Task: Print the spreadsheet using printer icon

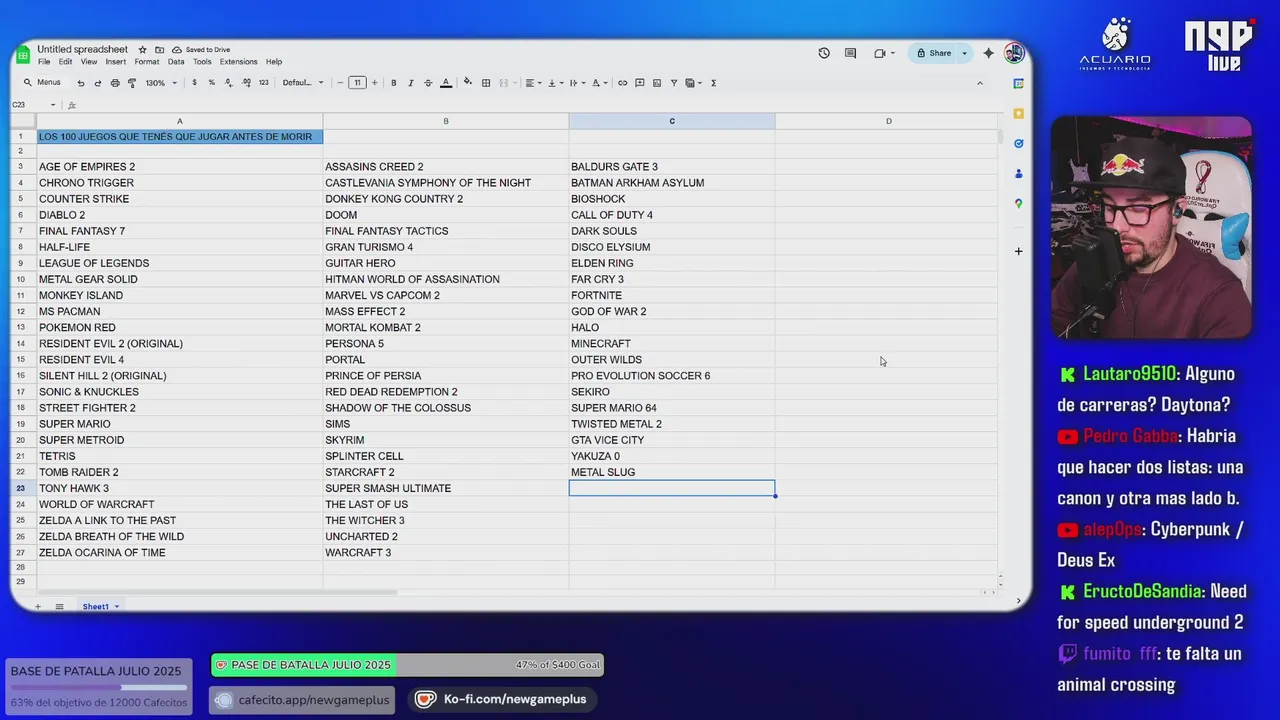Action: pos(115,83)
